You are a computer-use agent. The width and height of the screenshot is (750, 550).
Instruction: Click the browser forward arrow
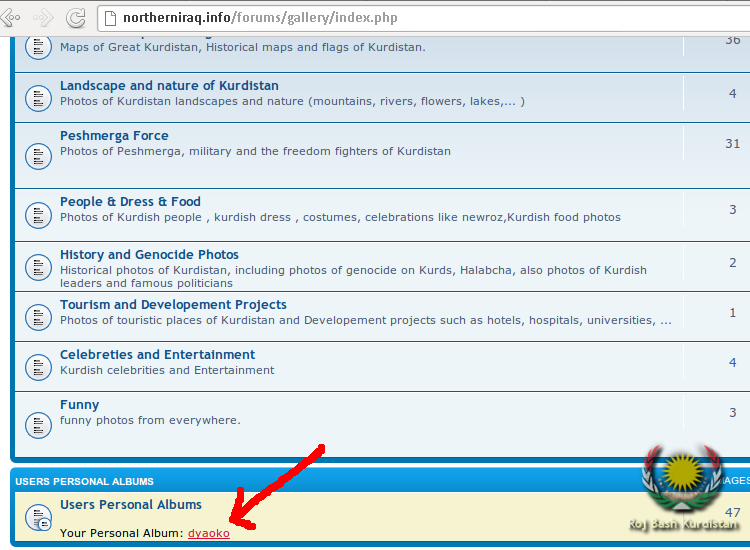(x=43, y=17)
